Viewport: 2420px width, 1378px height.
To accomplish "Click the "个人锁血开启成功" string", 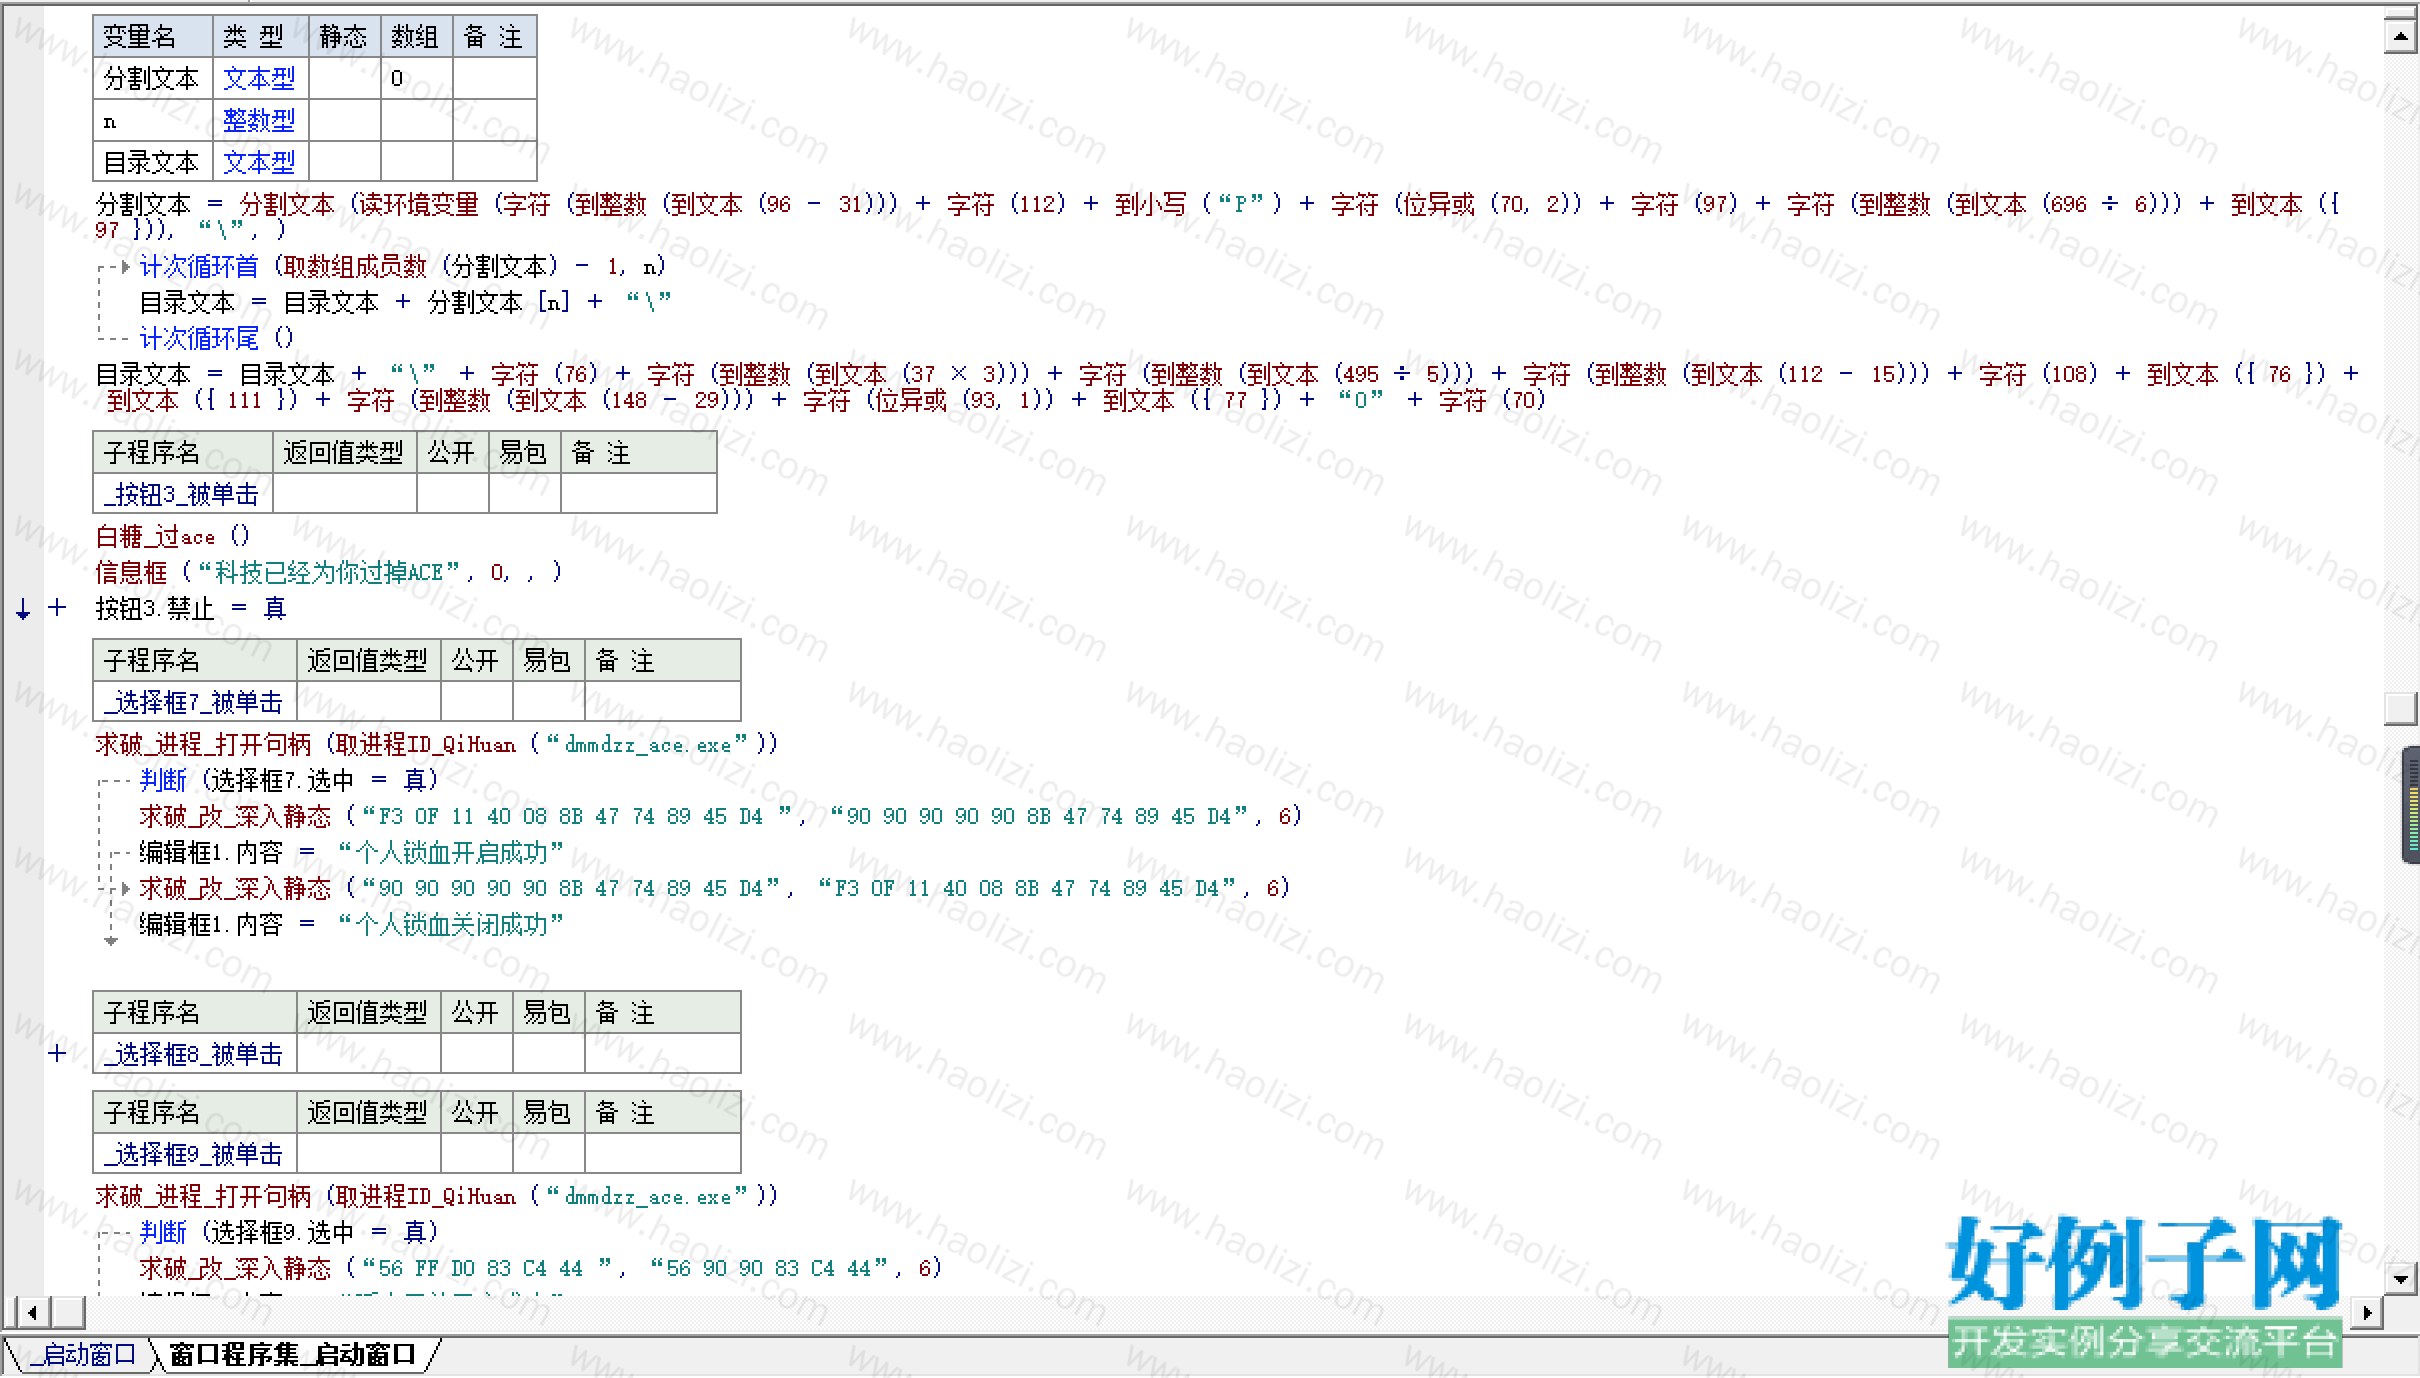I will pyautogui.click(x=451, y=852).
